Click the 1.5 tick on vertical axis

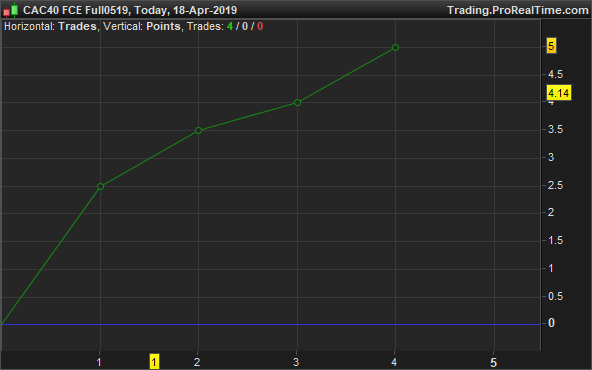(555, 240)
